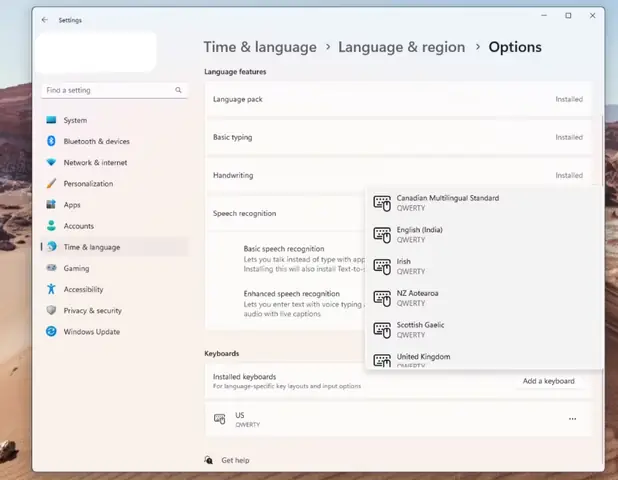
Task: Maximize the Settings window
Action: pos(568,15)
